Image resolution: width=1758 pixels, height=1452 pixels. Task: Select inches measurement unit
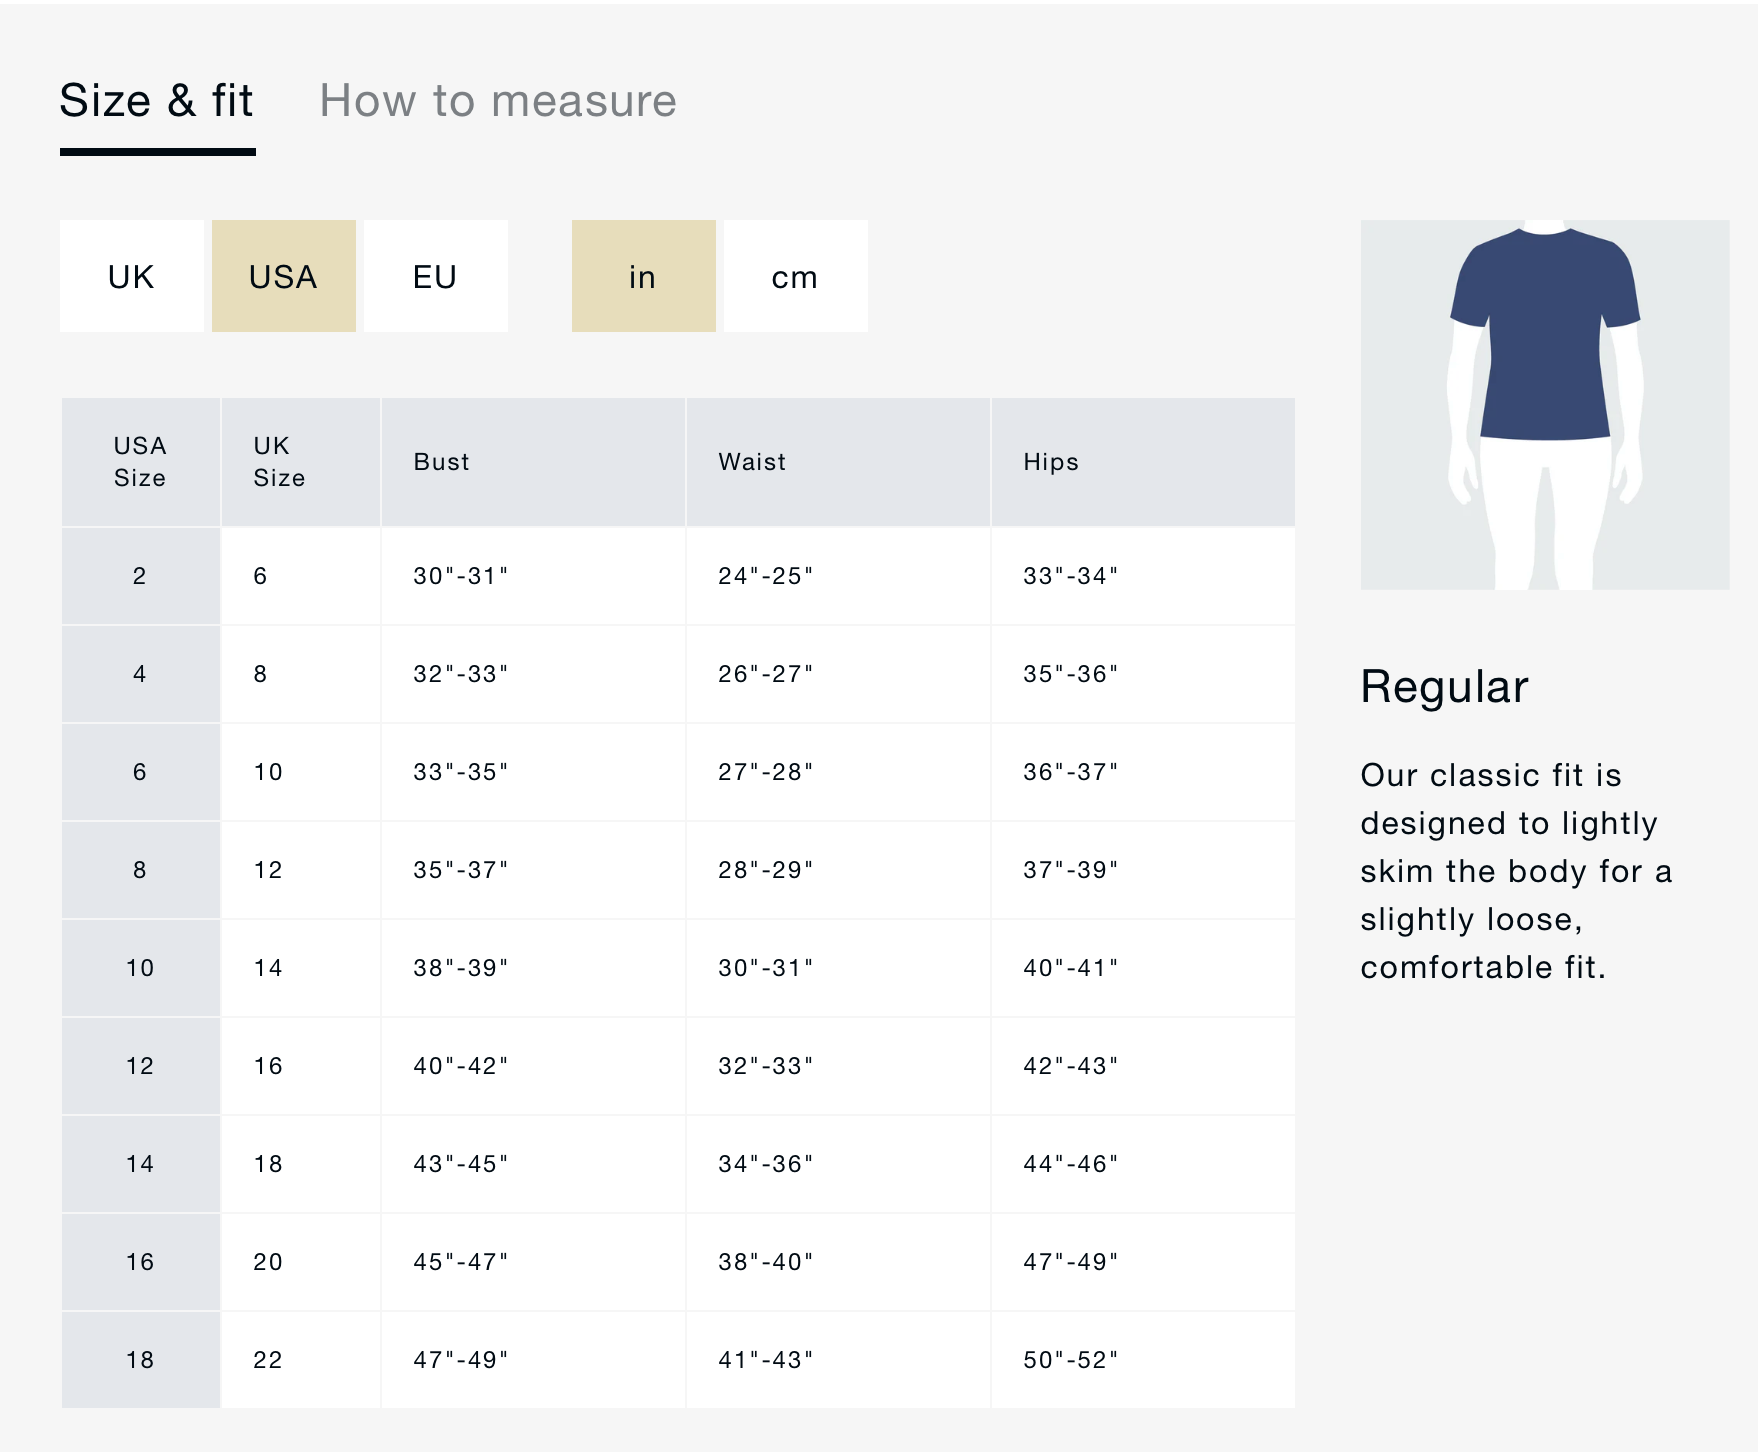[x=643, y=276]
